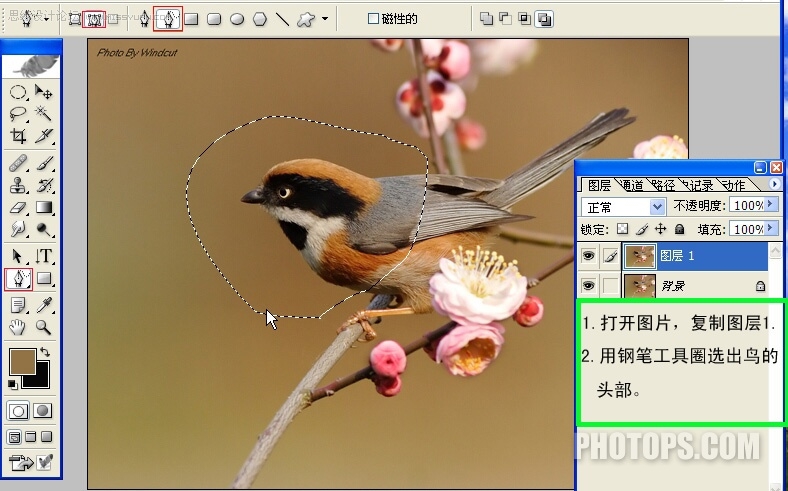Pick Rectangle shape in options bar
Viewport: 788px width, 491px height.
click(x=191, y=19)
